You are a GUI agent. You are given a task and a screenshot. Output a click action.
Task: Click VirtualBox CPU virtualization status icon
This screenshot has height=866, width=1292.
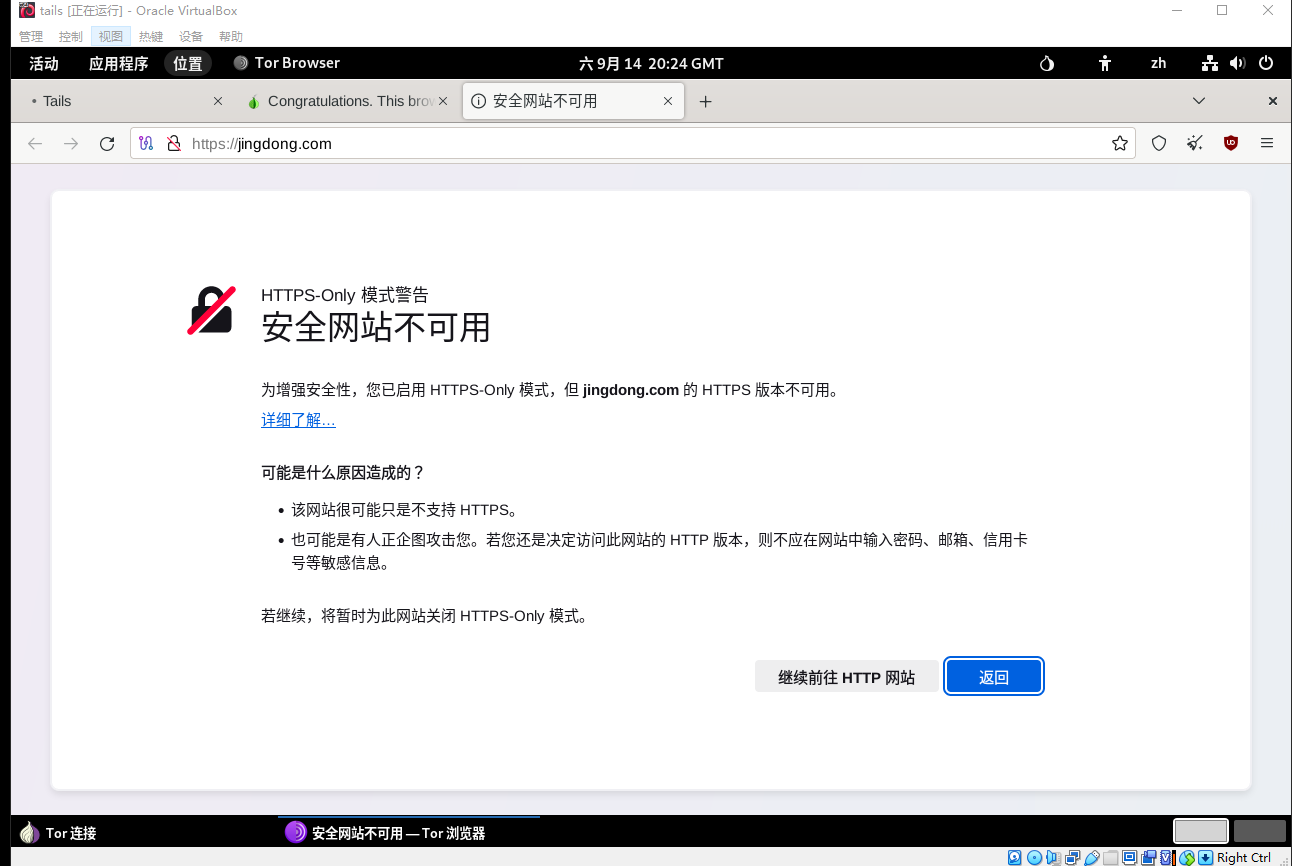click(1167, 857)
